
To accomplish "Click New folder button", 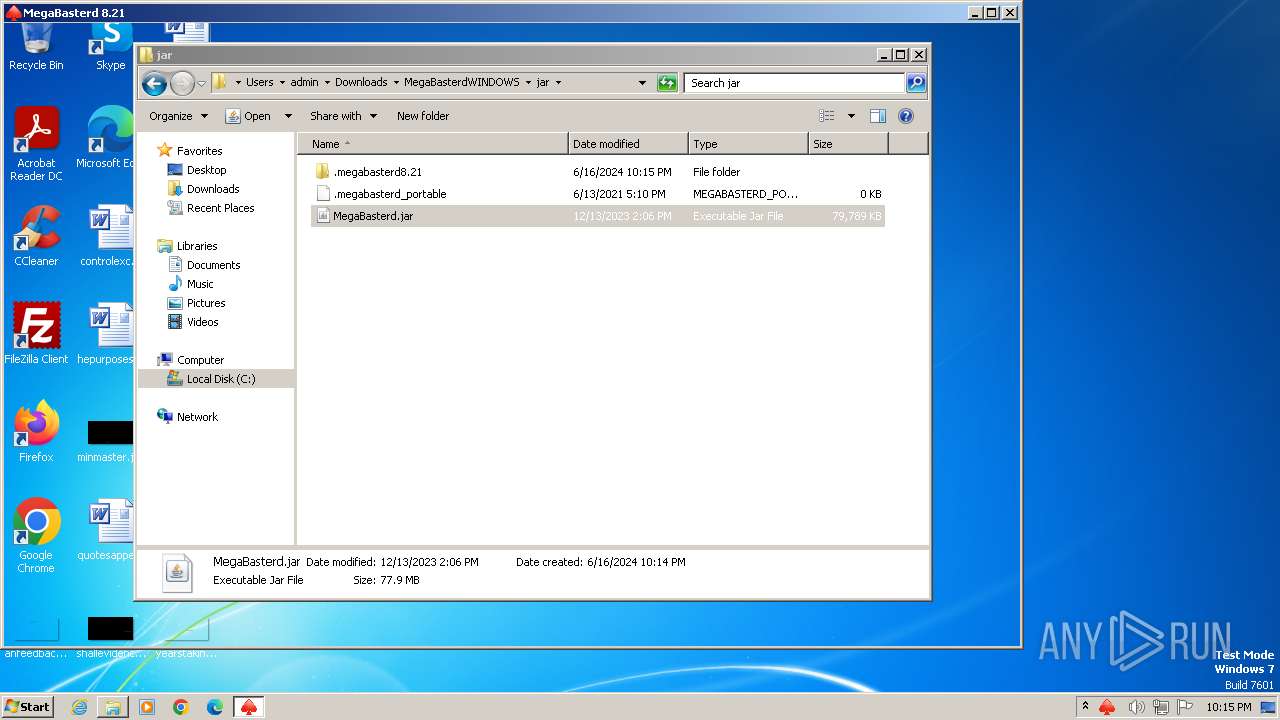I will coord(423,116).
